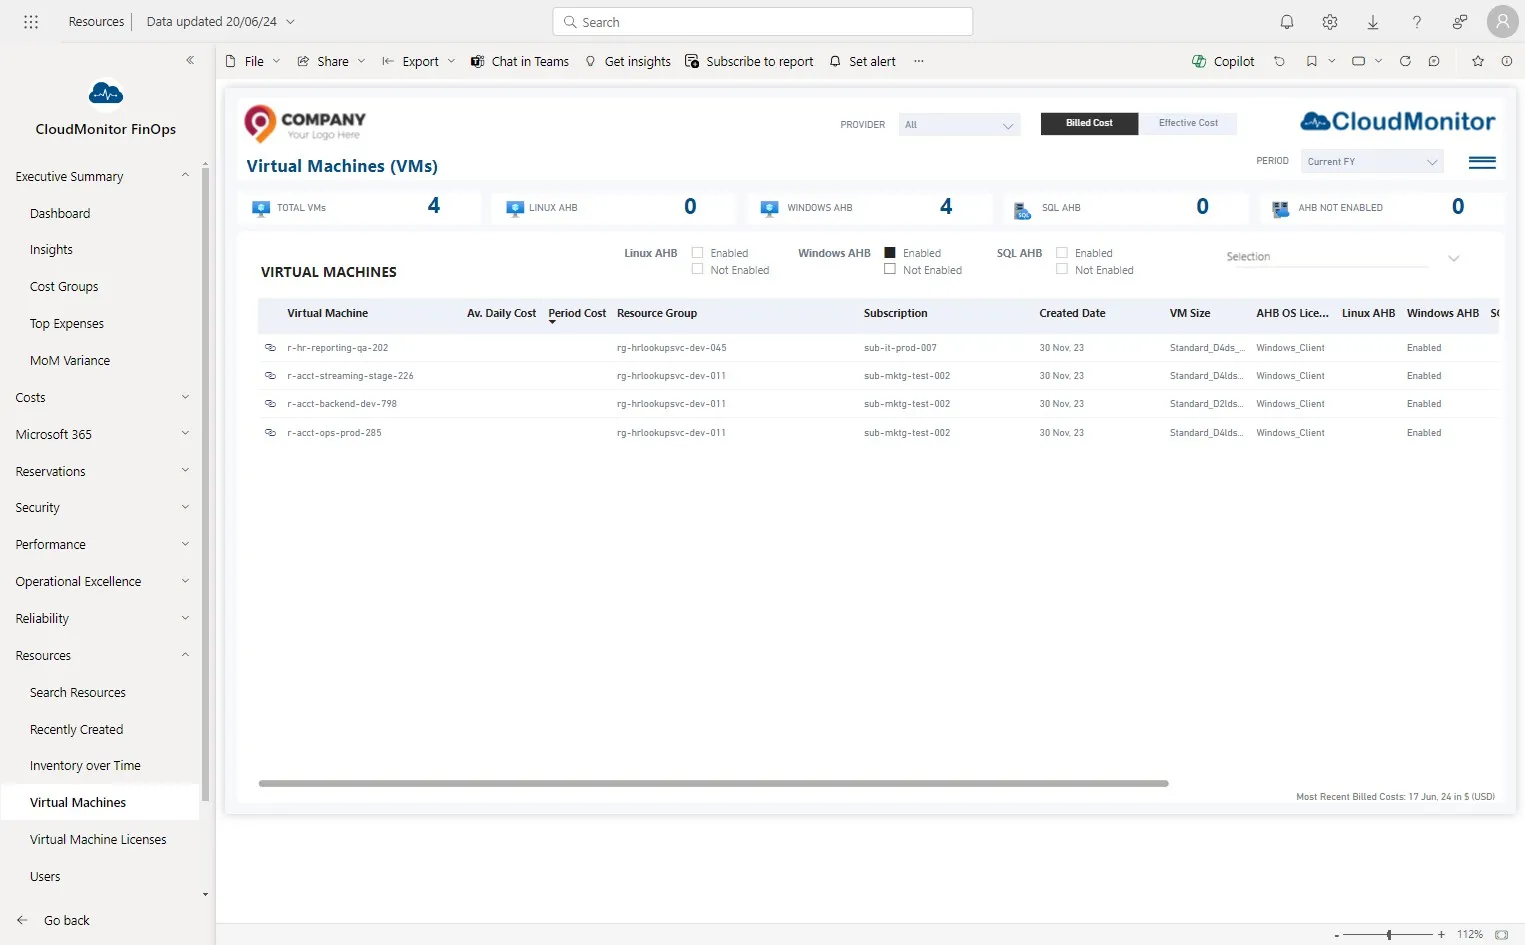The height and width of the screenshot is (945, 1525).
Task: Click the table horizontal scrollbar
Action: [713, 783]
